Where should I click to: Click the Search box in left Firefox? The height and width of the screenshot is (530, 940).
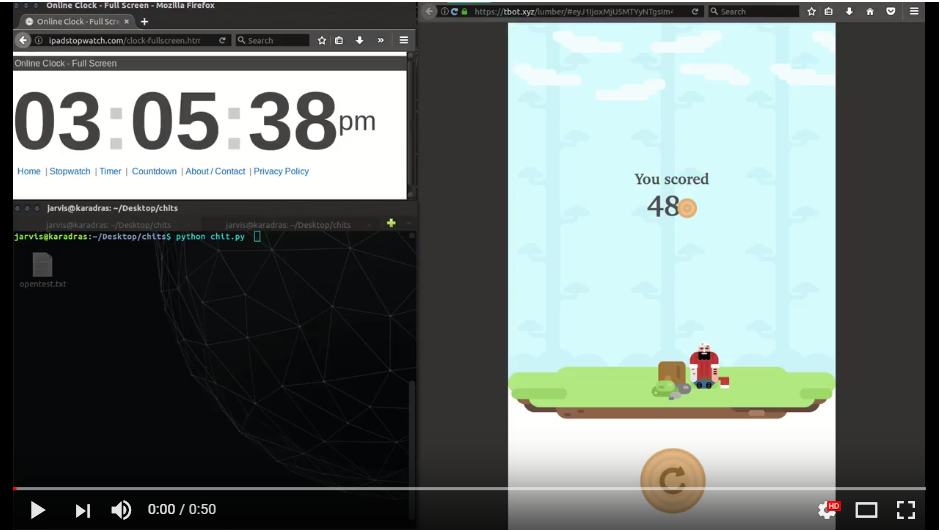pyautogui.click(x=273, y=40)
